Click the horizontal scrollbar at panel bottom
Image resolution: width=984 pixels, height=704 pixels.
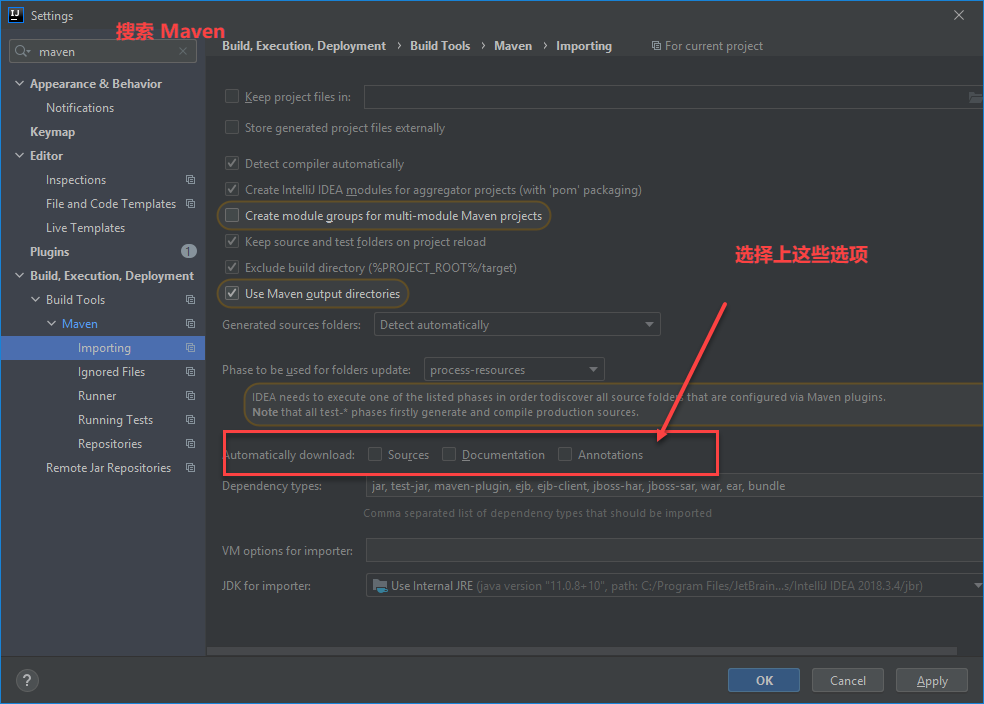(582, 651)
